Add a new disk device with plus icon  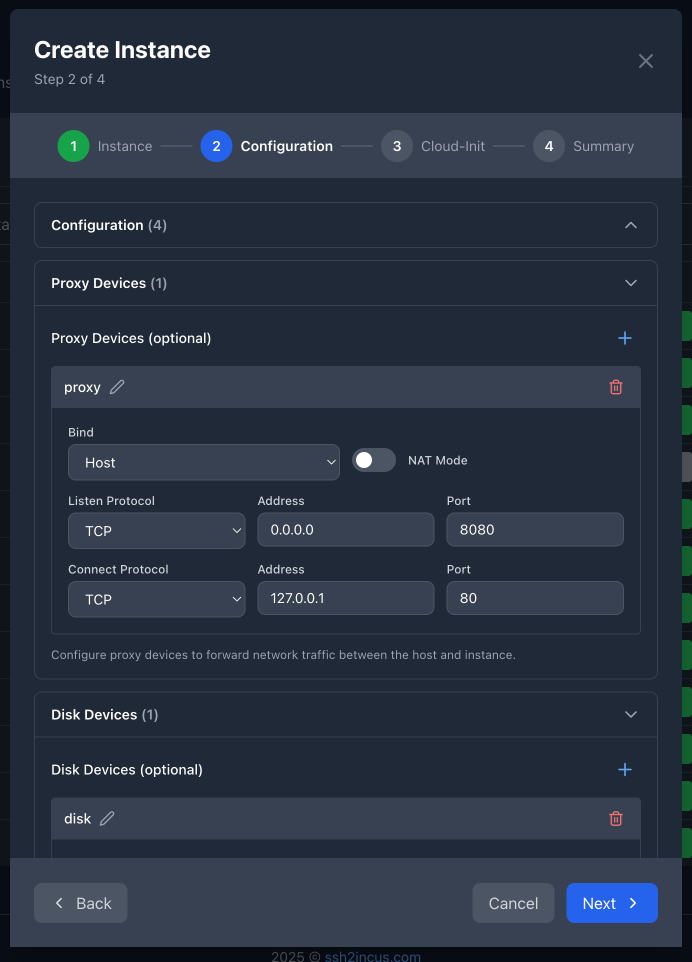tap(625, 770)
